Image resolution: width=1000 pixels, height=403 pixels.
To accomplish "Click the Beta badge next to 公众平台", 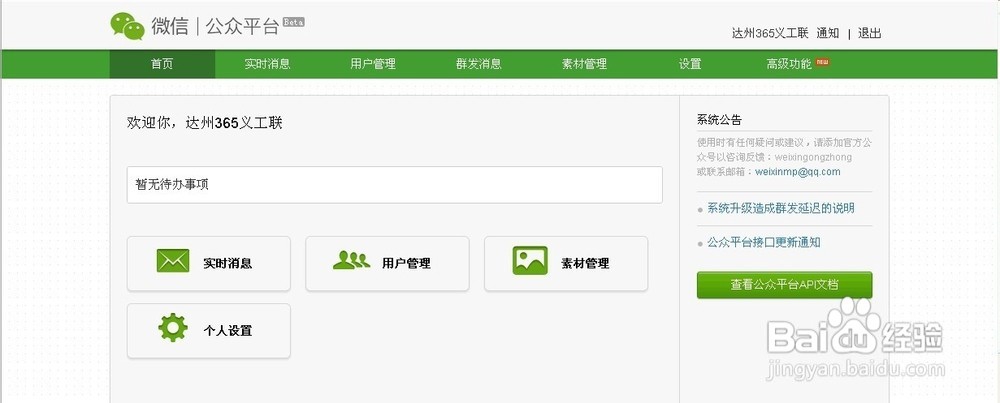I will (293, 22).
